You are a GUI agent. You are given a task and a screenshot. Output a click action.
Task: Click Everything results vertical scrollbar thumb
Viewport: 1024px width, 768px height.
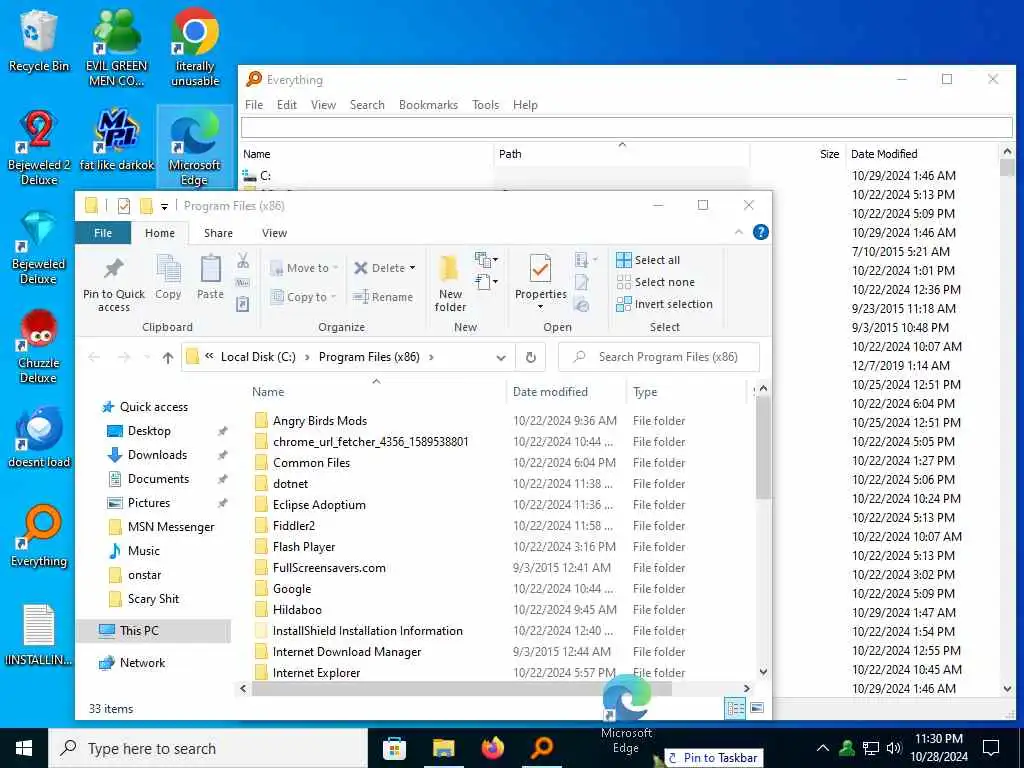[x=1007, y=168]
